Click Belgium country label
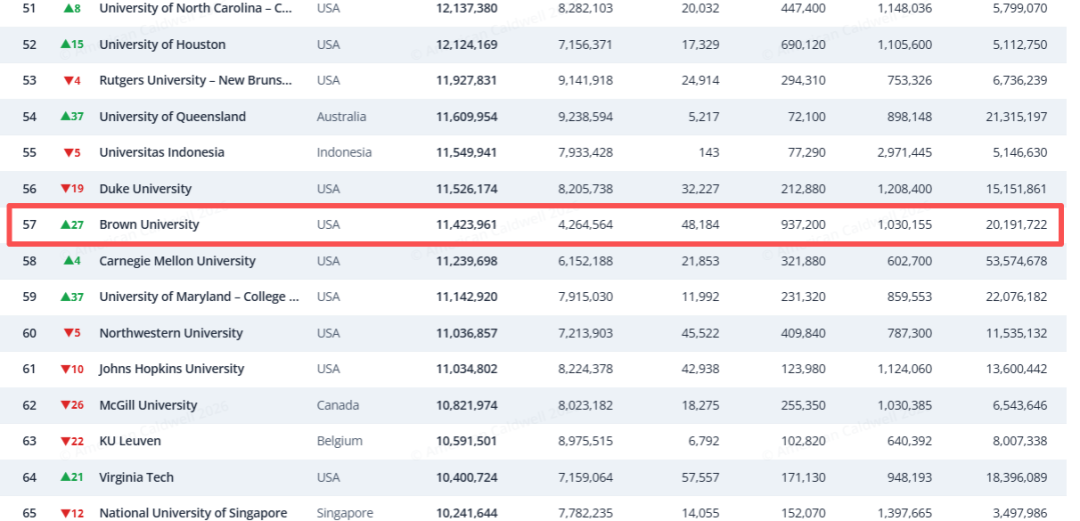The image size is (1080, 521). [x=339, y=441]
